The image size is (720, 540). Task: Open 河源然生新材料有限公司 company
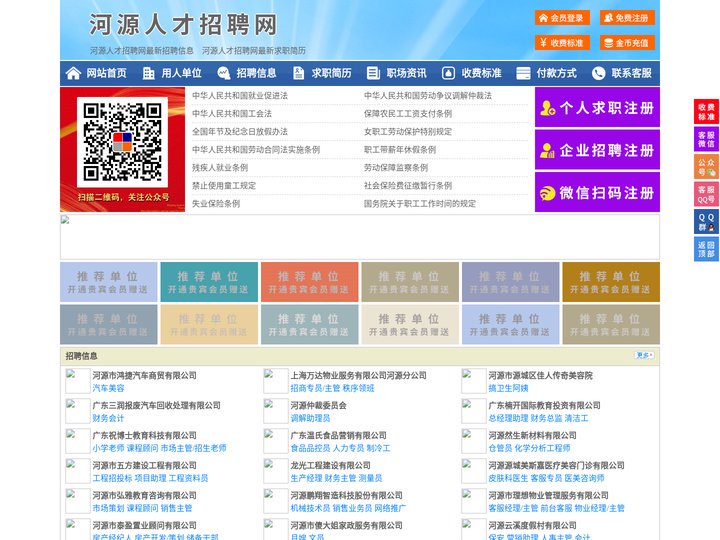[532, 435]
